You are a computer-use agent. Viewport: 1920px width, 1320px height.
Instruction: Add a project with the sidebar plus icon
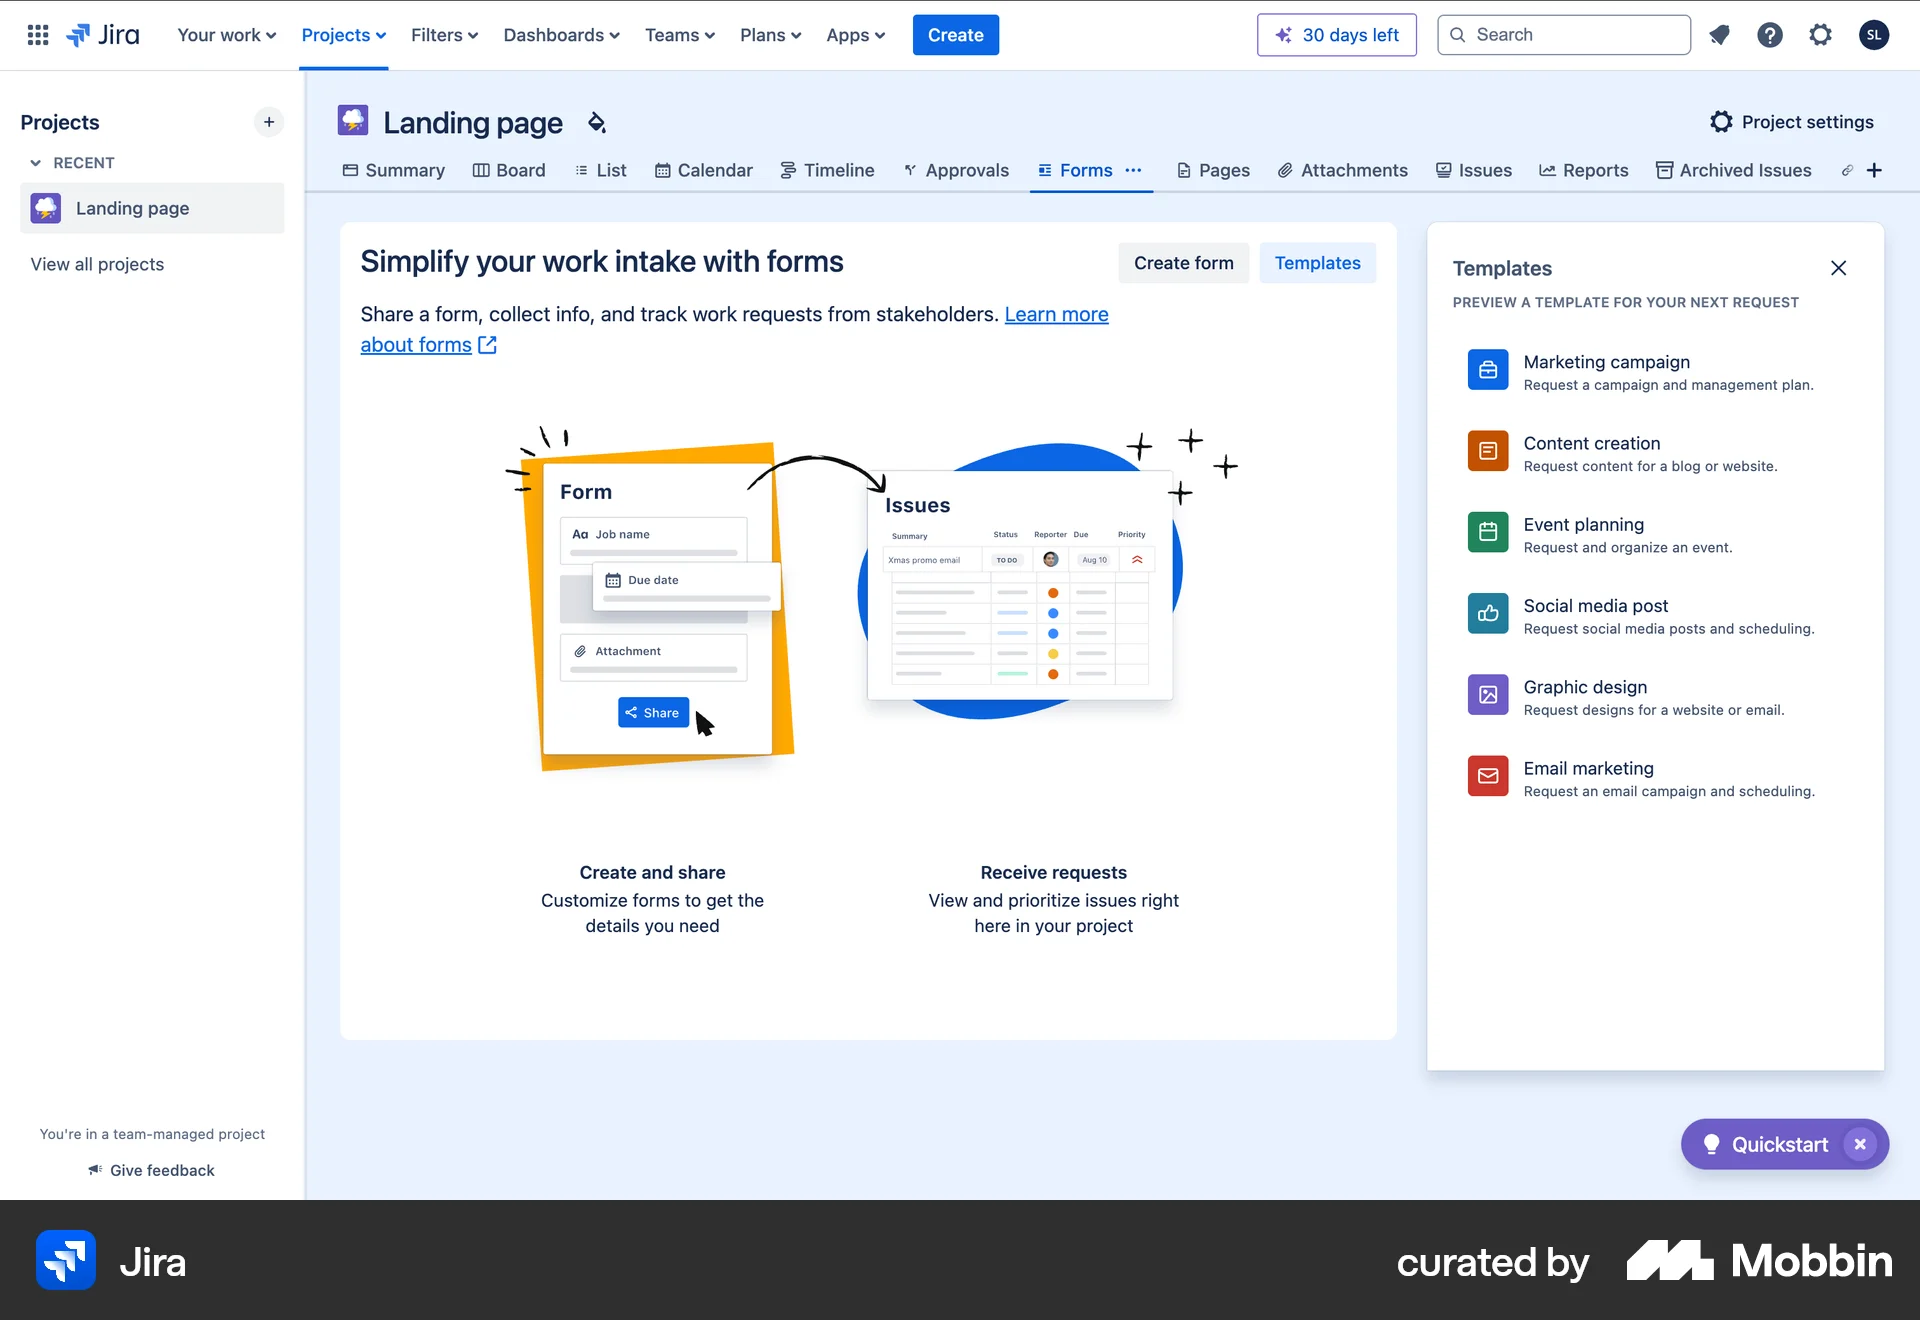pos(268,122)
